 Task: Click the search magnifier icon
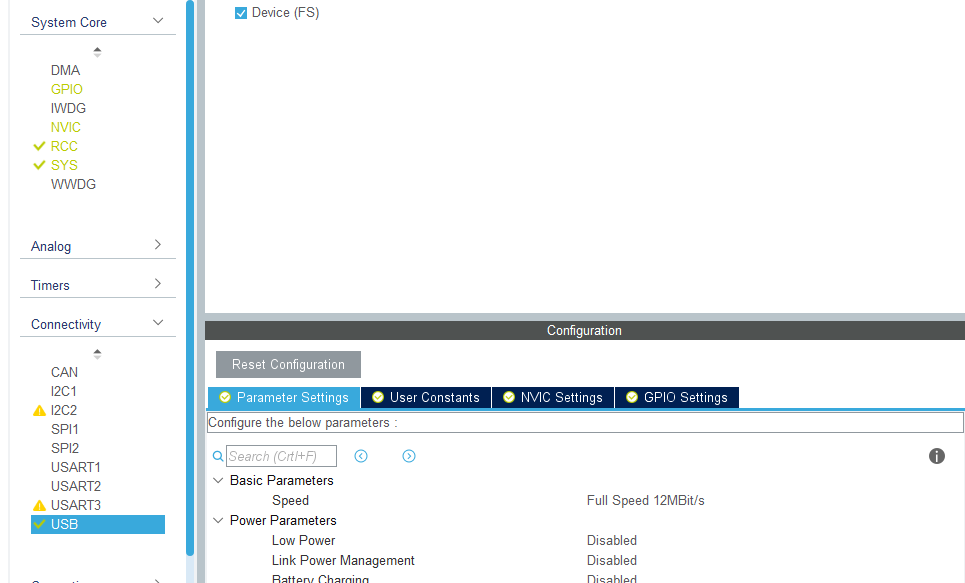click(x=218, y=456)
